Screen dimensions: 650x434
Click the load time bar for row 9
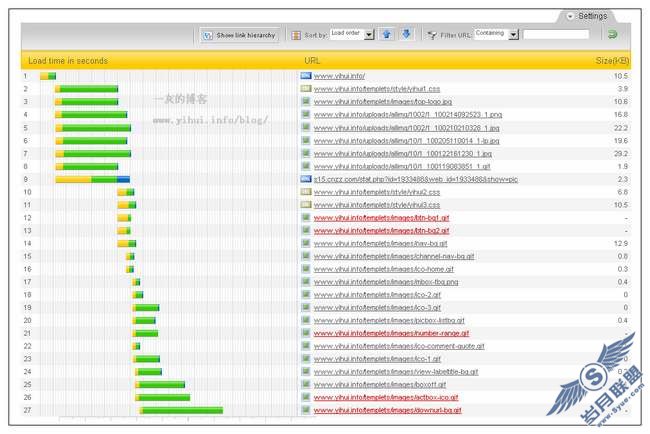[92, 179]
